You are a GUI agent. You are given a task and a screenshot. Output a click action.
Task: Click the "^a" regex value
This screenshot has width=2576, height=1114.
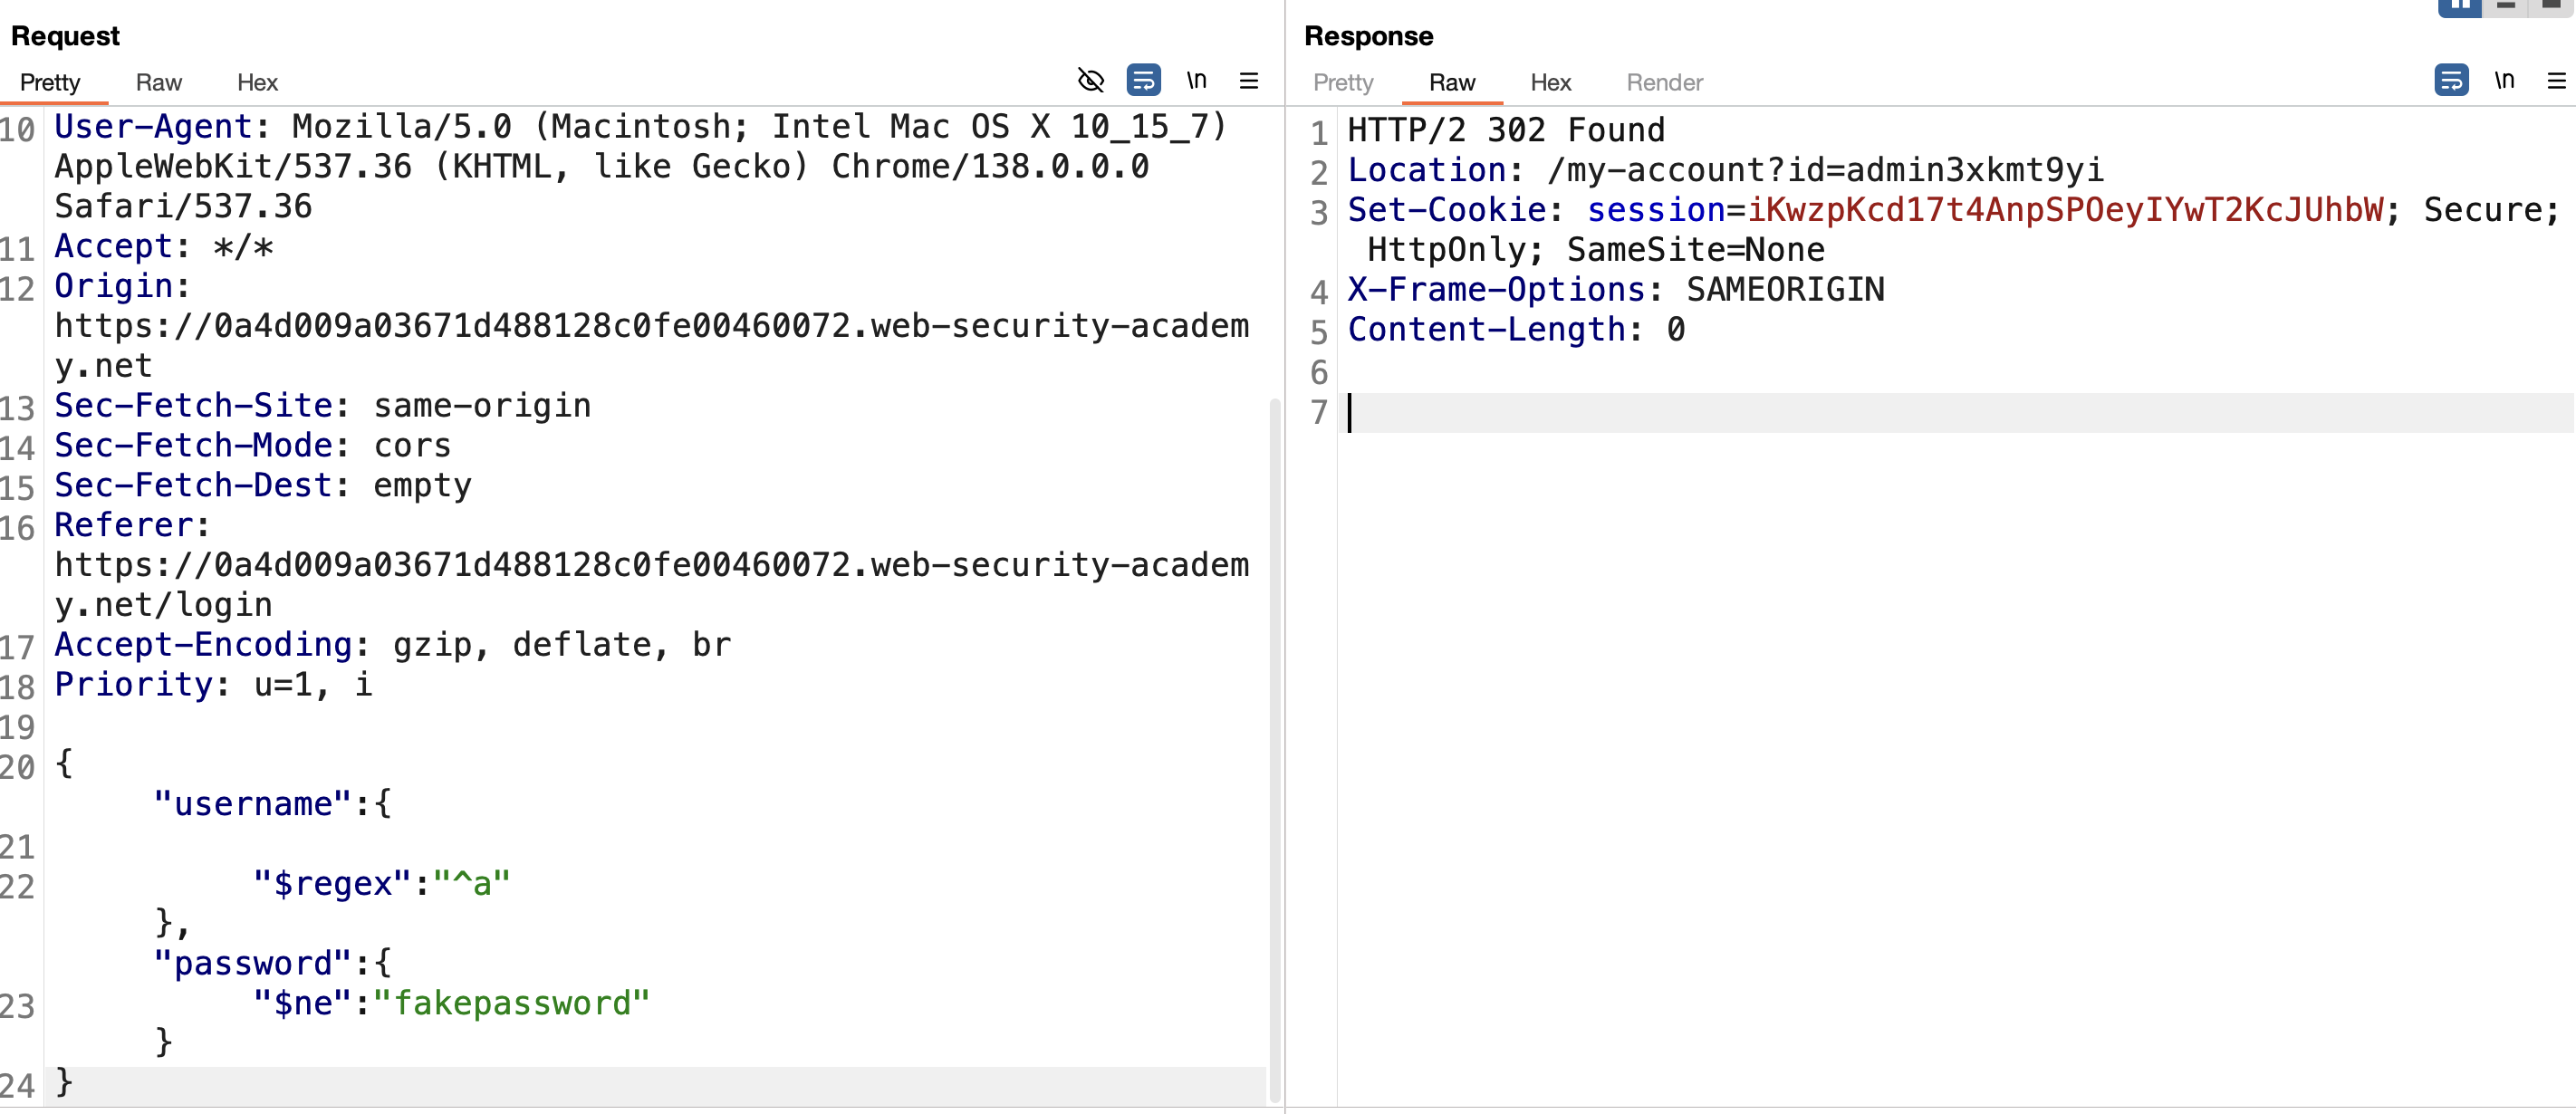(x=472, y=884)
